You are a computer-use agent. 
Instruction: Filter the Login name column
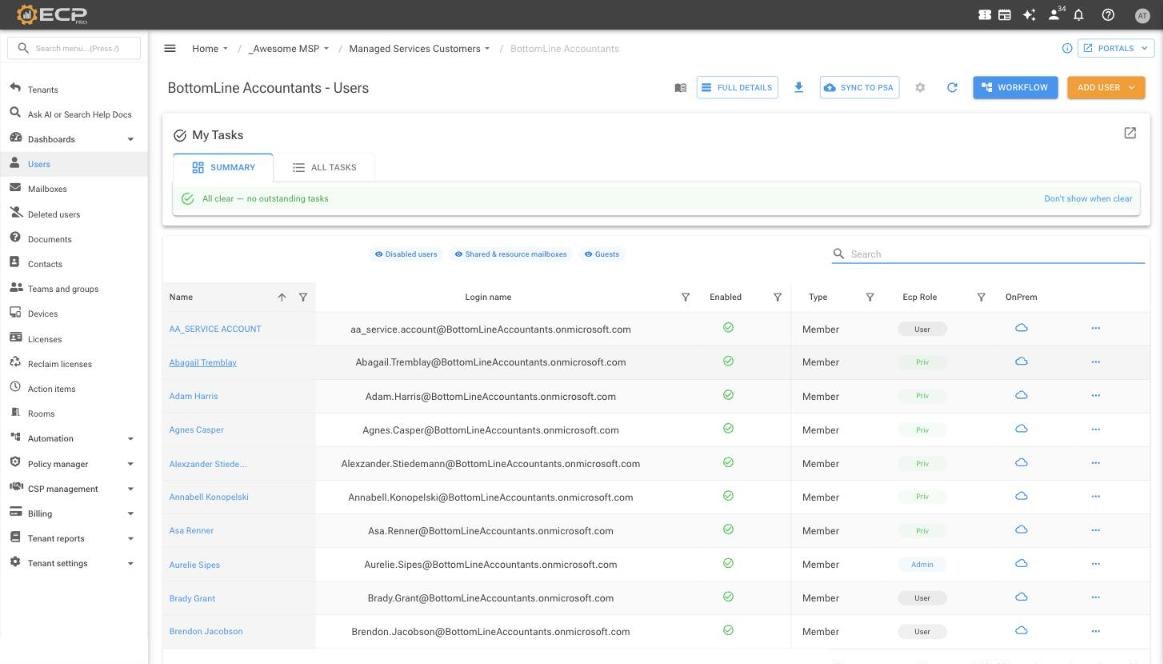coord(685,297)
